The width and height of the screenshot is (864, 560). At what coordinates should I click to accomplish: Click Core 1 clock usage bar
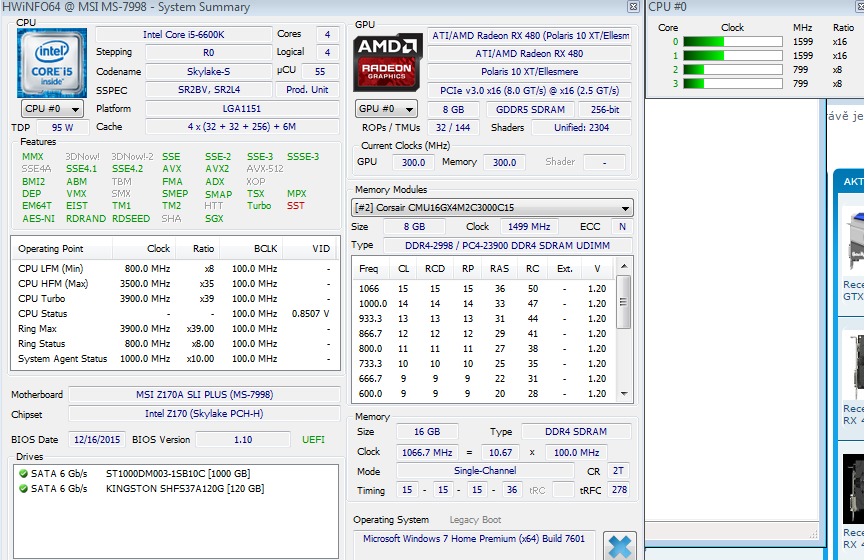(733, 56)
